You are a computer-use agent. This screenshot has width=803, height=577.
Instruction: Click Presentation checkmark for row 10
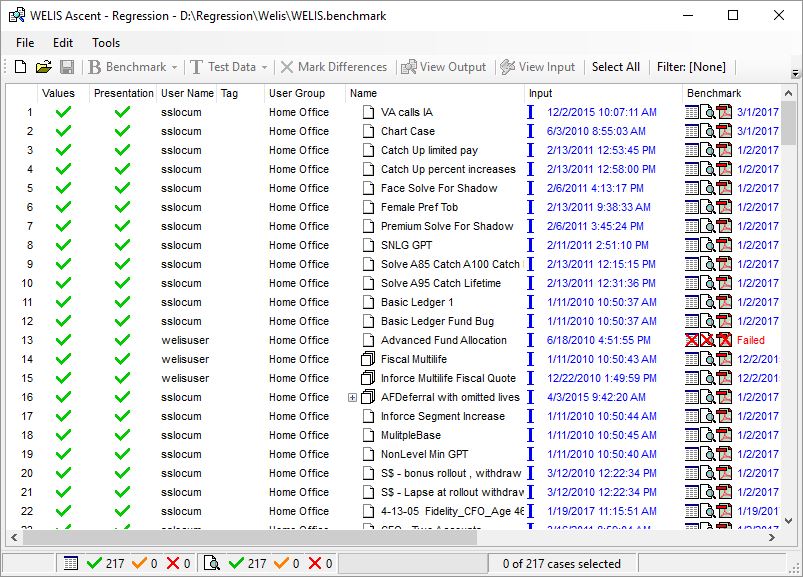coord(122,283)
